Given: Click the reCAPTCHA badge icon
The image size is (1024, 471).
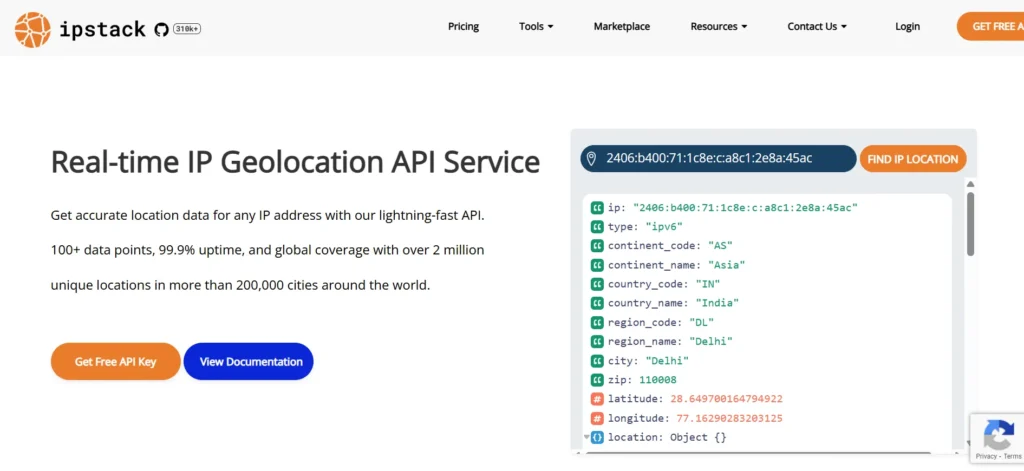Looking at the screenshot, I should click(999, 435).
